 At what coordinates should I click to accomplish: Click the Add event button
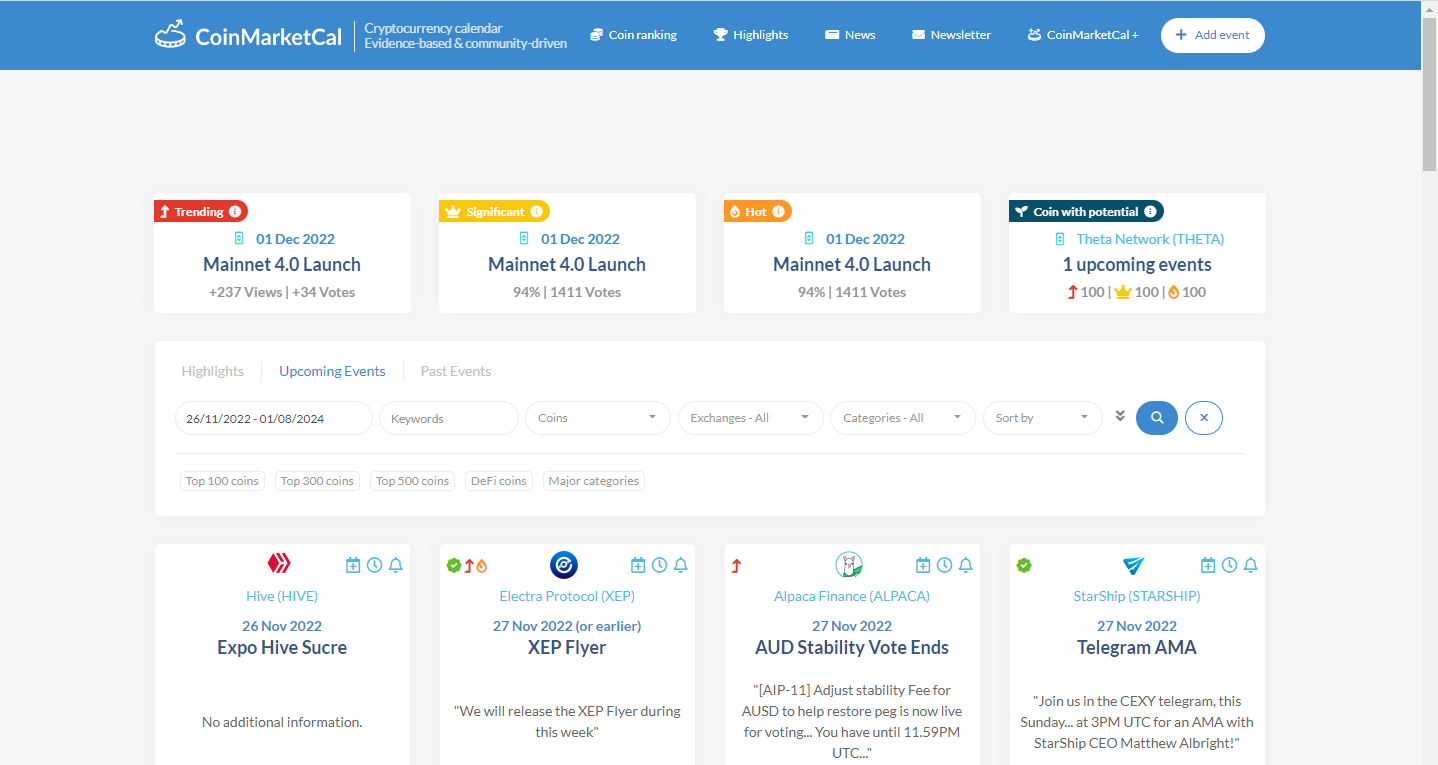pyautogui.click(x=1212, y=35)
